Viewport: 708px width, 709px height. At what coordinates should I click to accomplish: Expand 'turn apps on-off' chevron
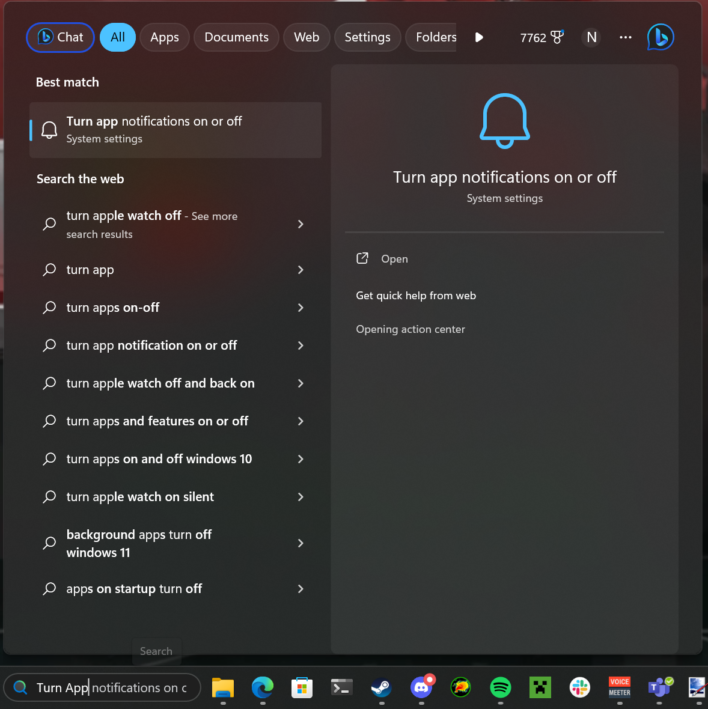tap(301, 307)
